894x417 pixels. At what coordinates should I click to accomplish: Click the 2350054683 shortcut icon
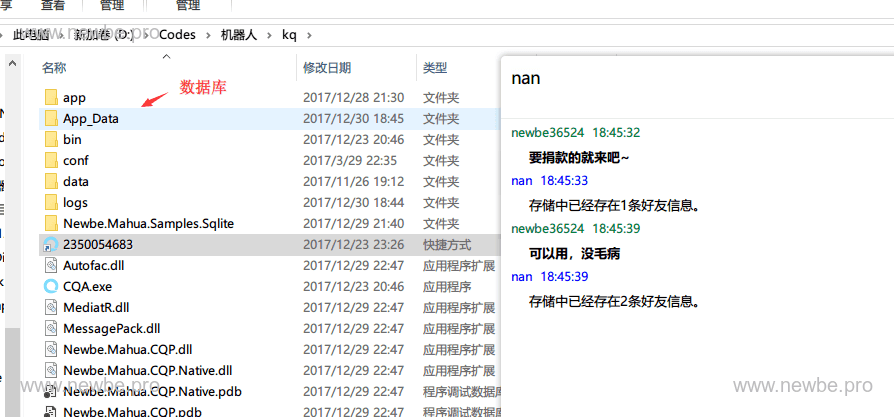(51, 245)
